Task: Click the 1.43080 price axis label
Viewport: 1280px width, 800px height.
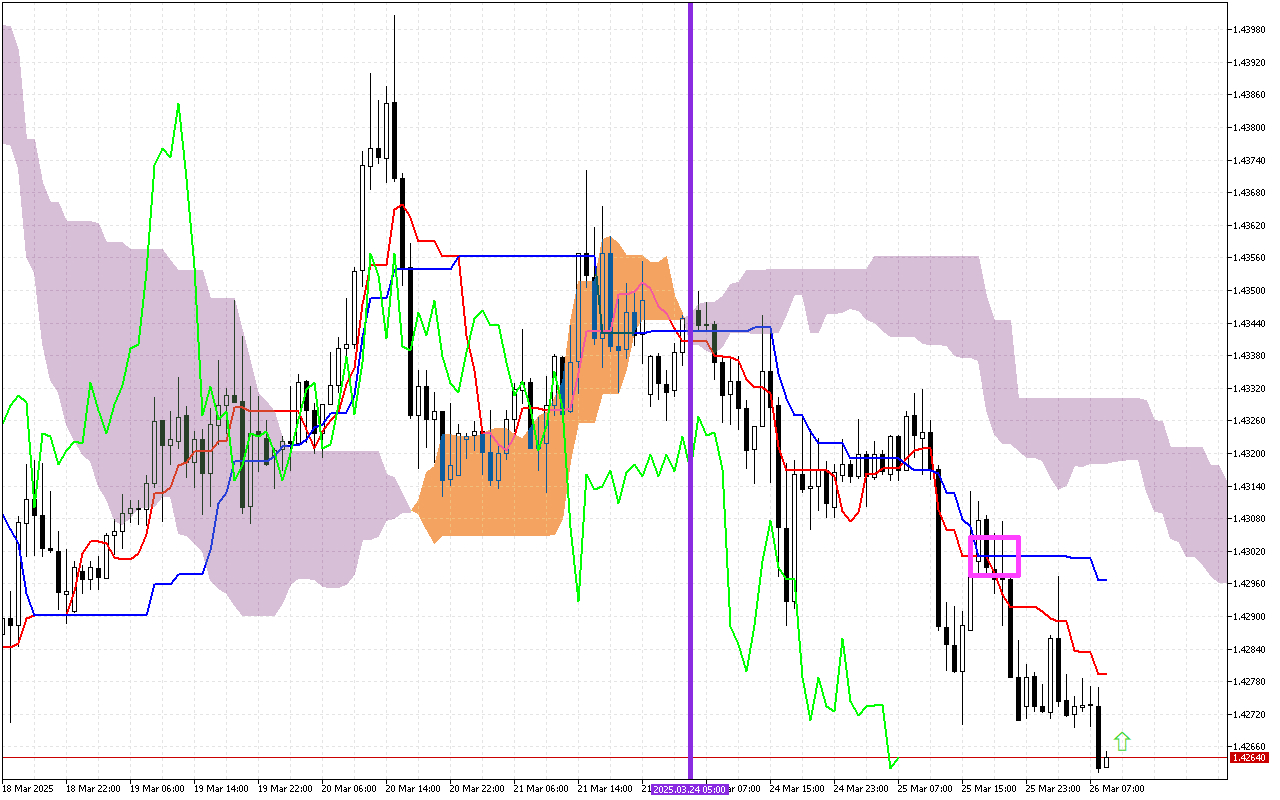Action: (x=1251, y=519)
